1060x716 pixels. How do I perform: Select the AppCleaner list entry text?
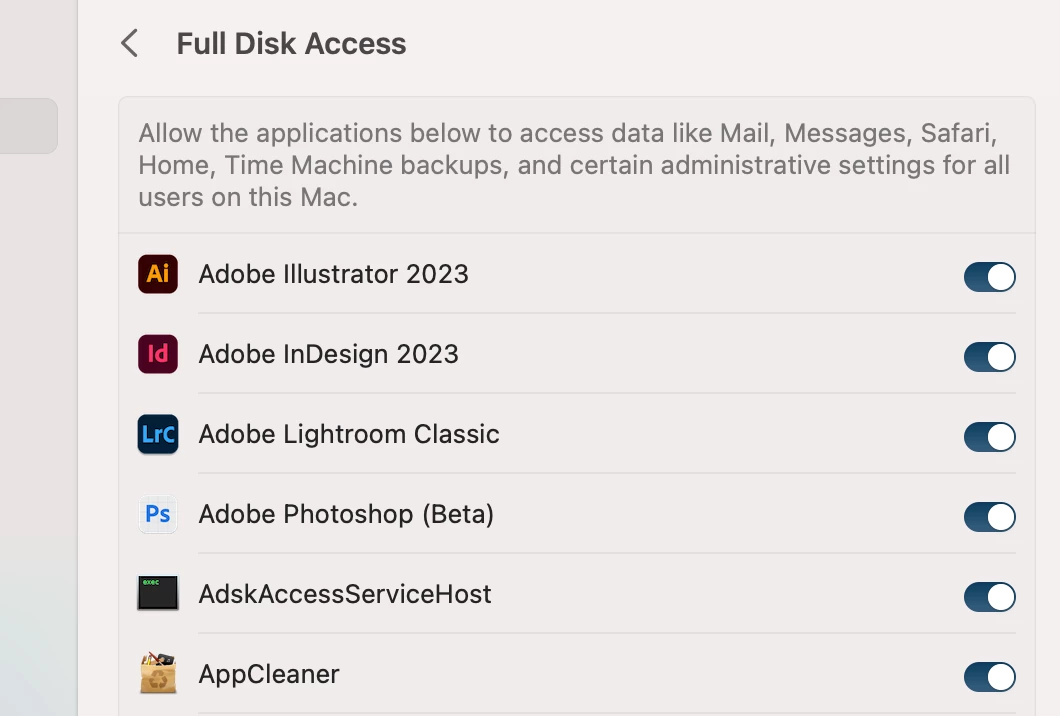tap(269, 674)
